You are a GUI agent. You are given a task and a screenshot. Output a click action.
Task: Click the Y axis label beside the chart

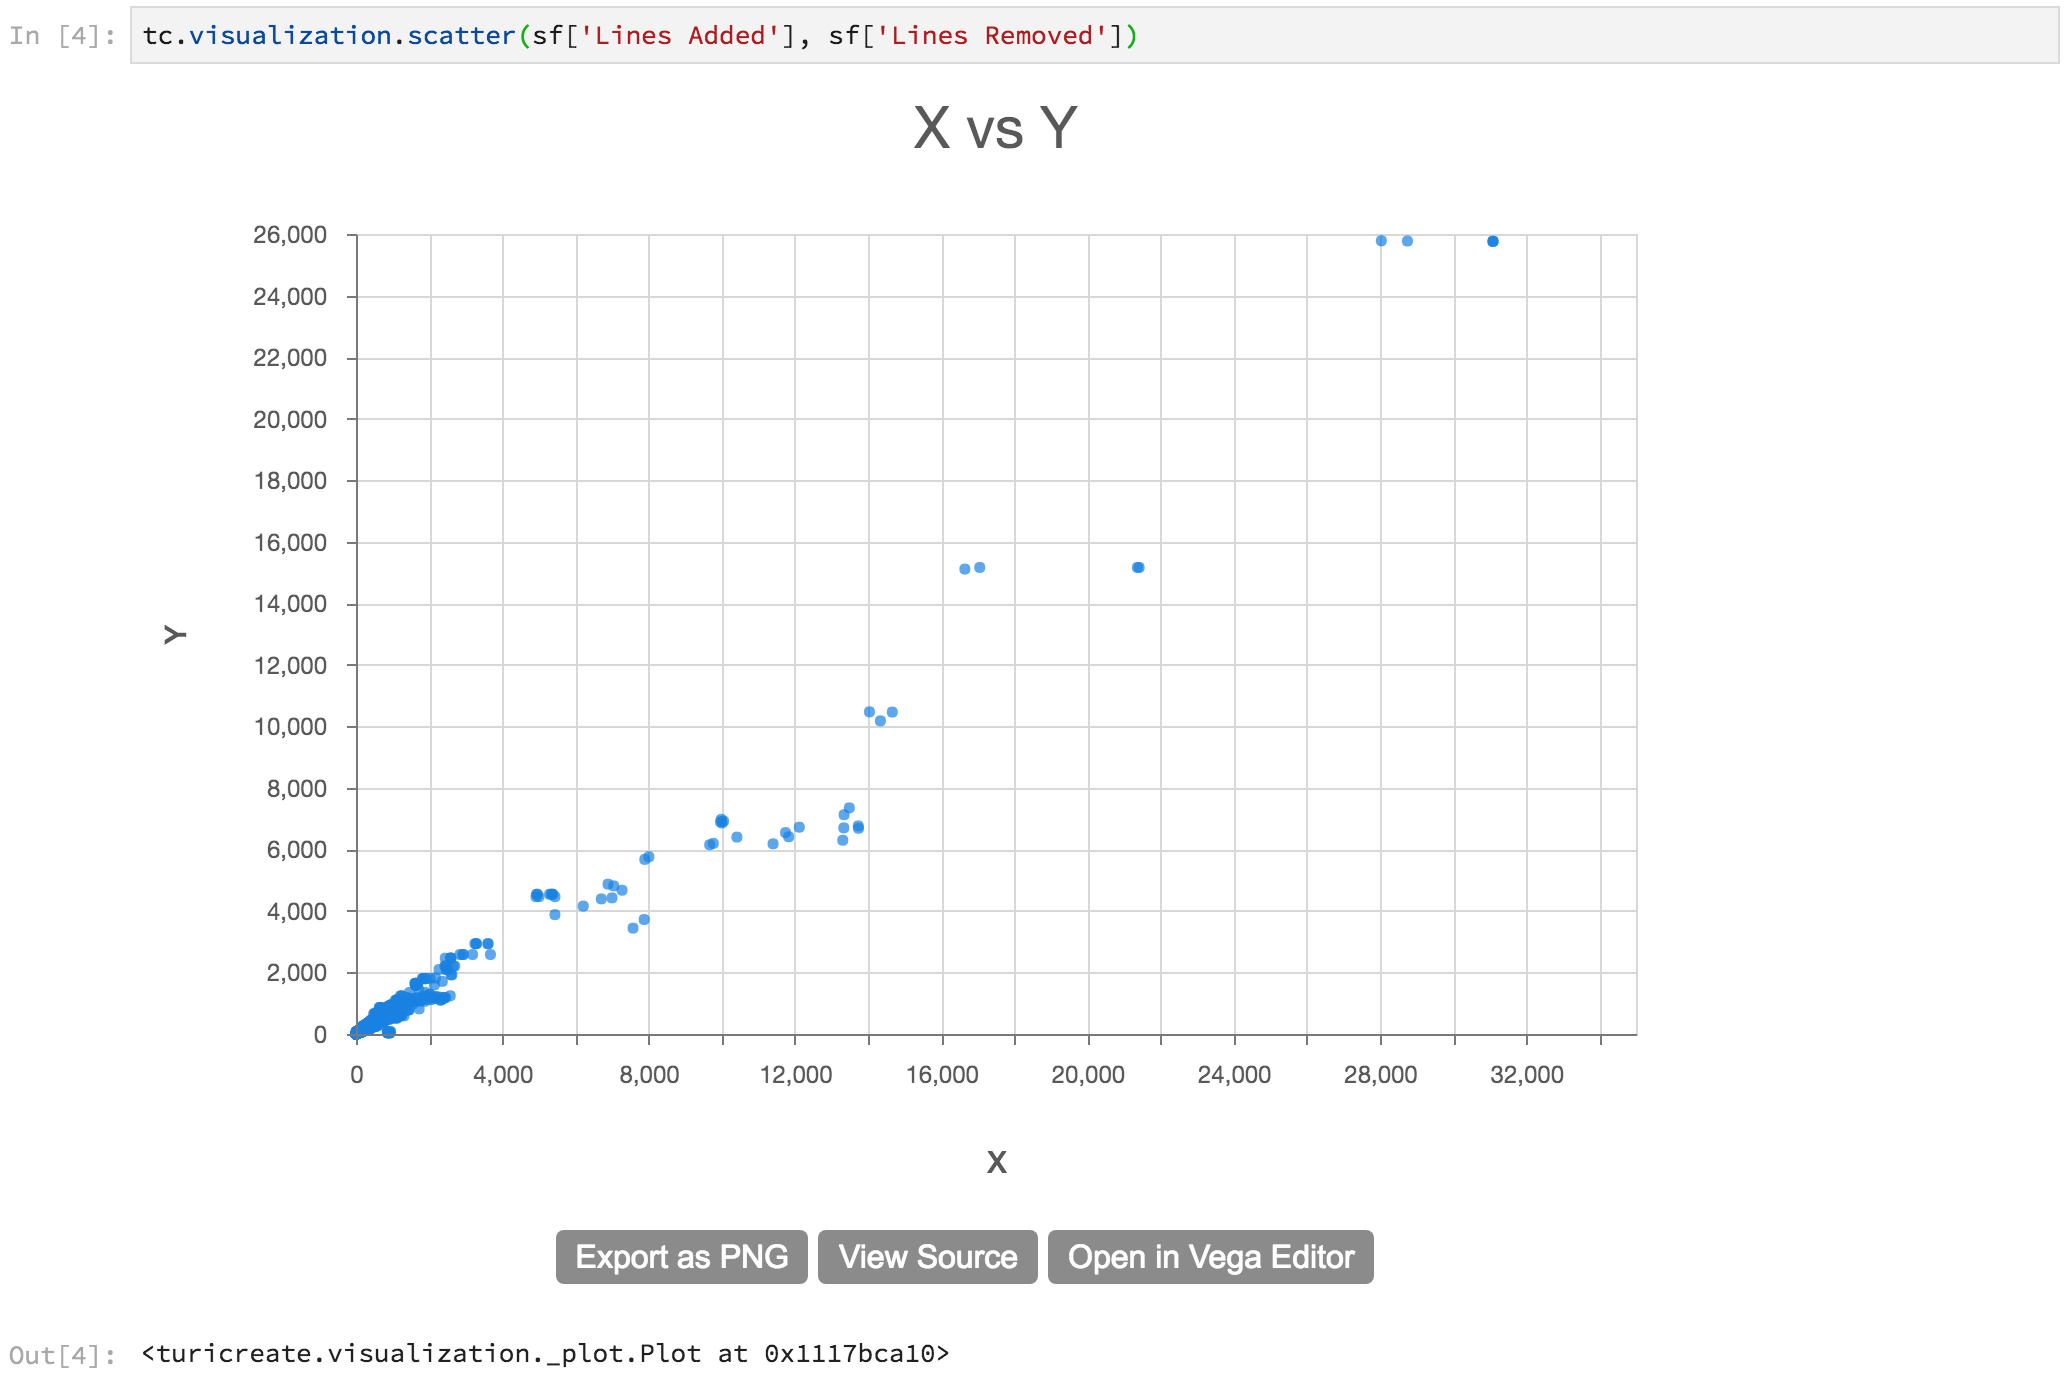click(x=174, y=634)
